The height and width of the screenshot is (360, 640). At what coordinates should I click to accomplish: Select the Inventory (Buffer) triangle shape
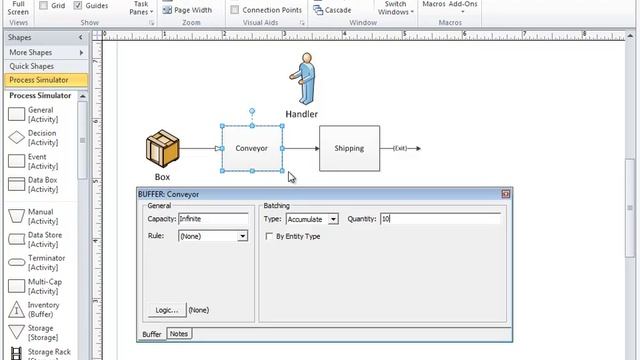point(33,310)
